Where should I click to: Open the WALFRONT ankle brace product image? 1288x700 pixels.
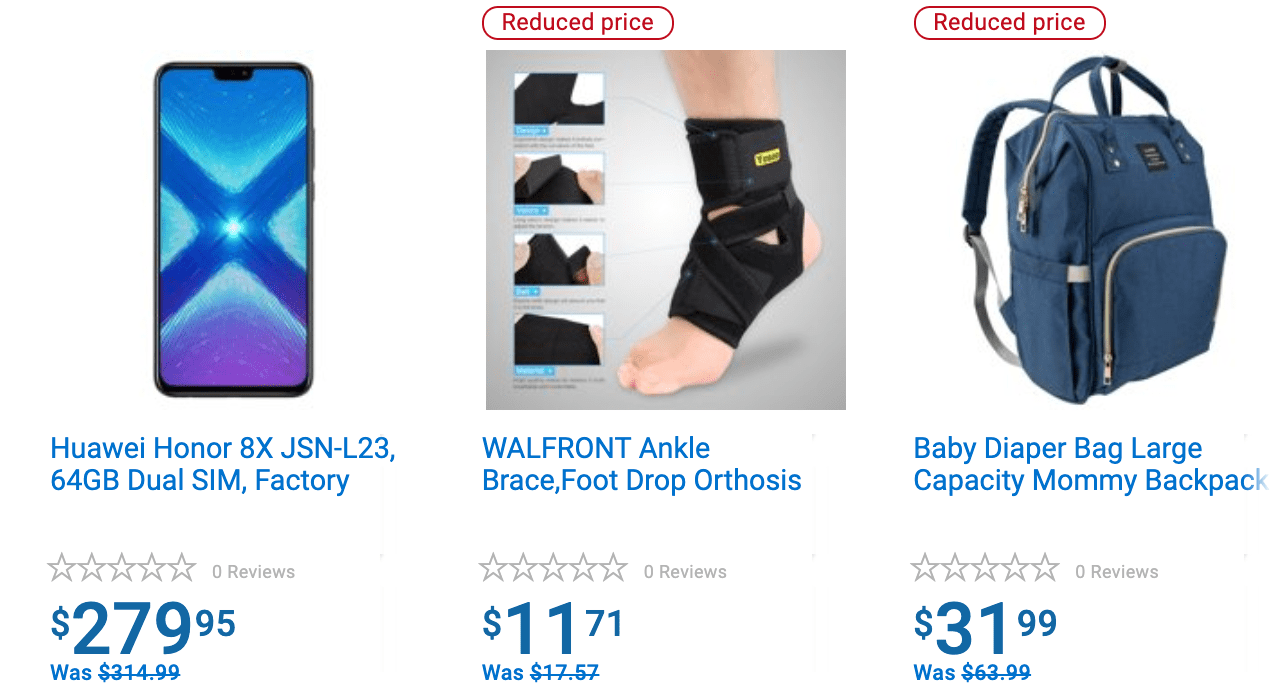(666, 230)
